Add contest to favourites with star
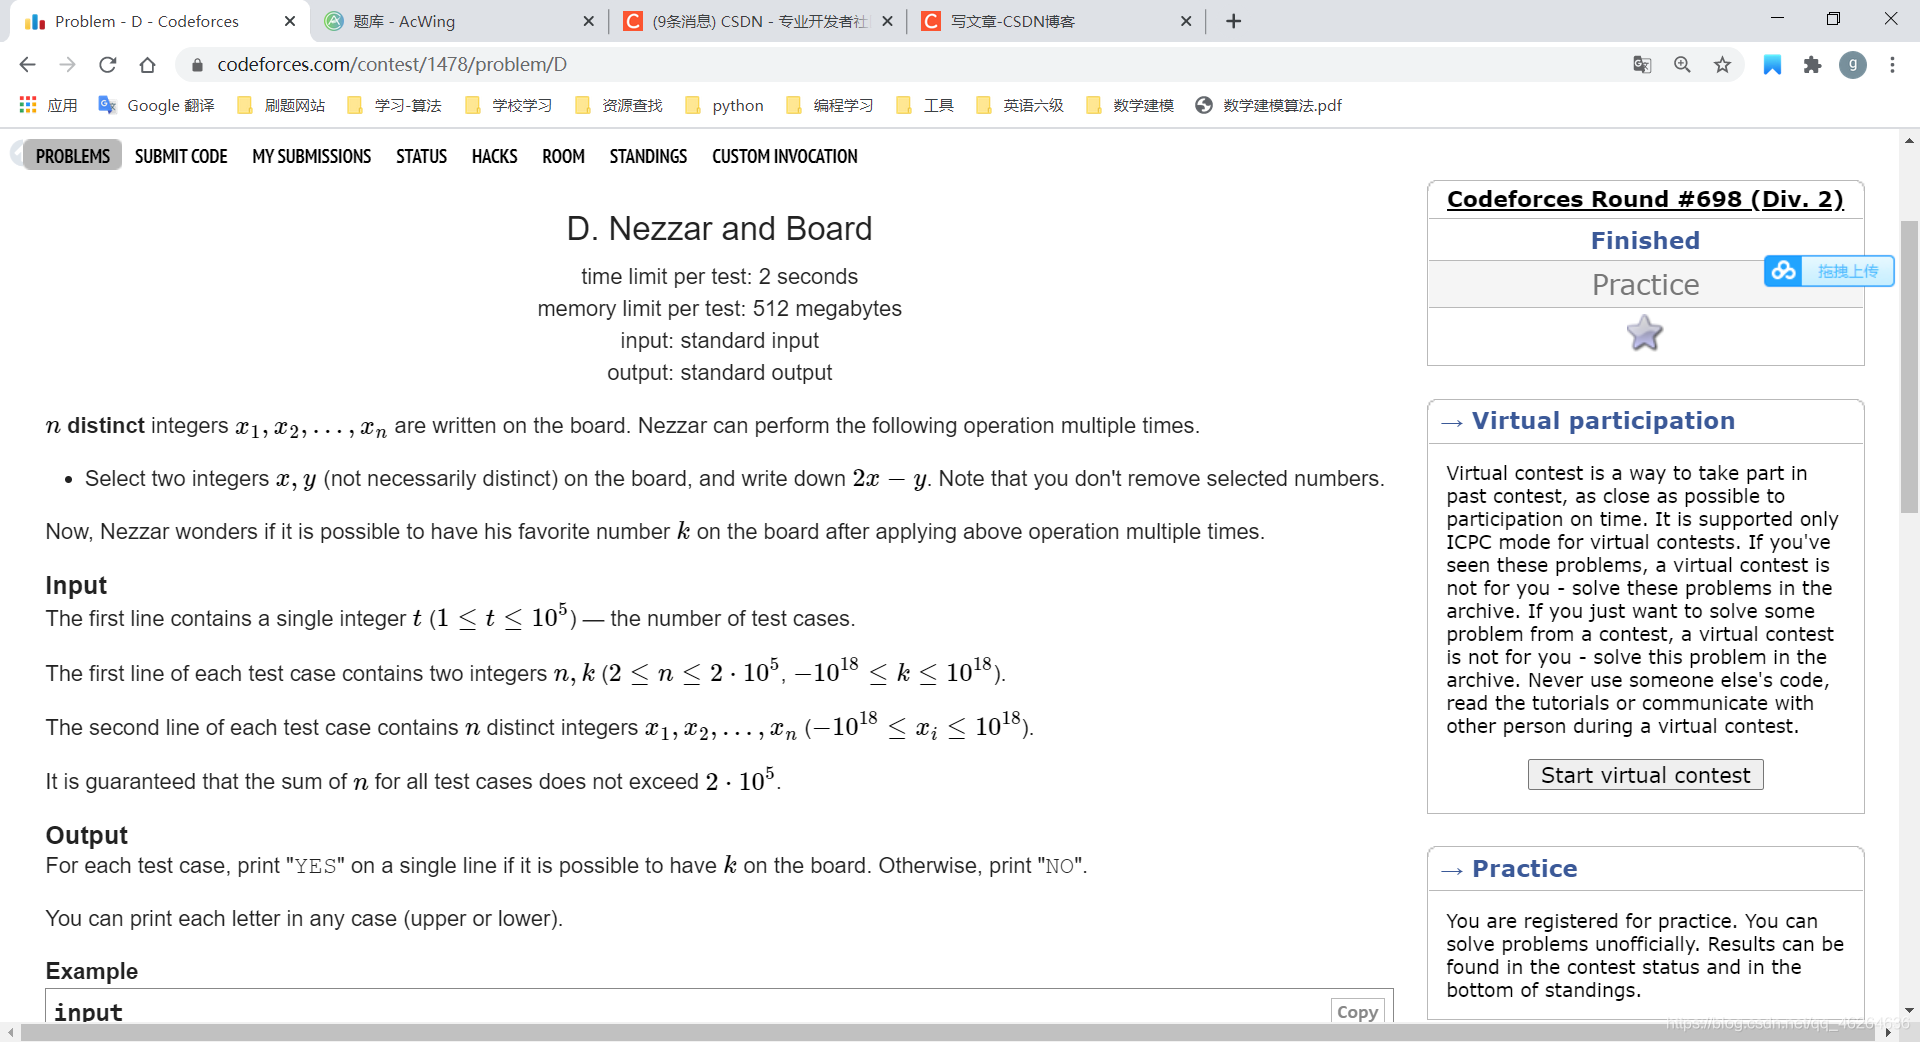Screen dimensions: 1920x1042 pos(1645,333)
